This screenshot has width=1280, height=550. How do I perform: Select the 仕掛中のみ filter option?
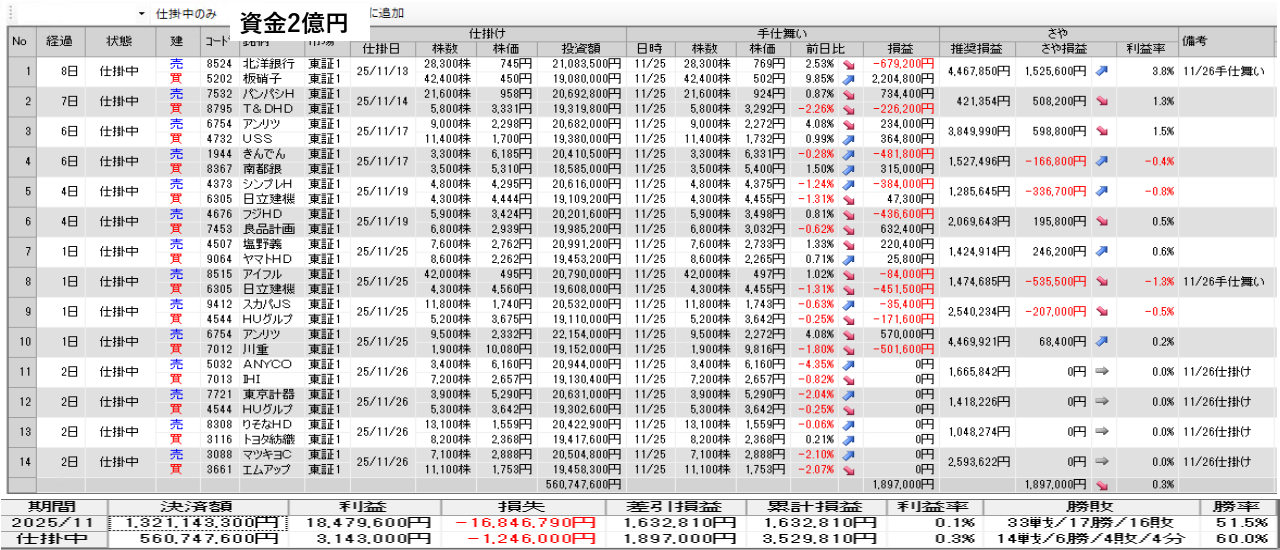(186, 14)
